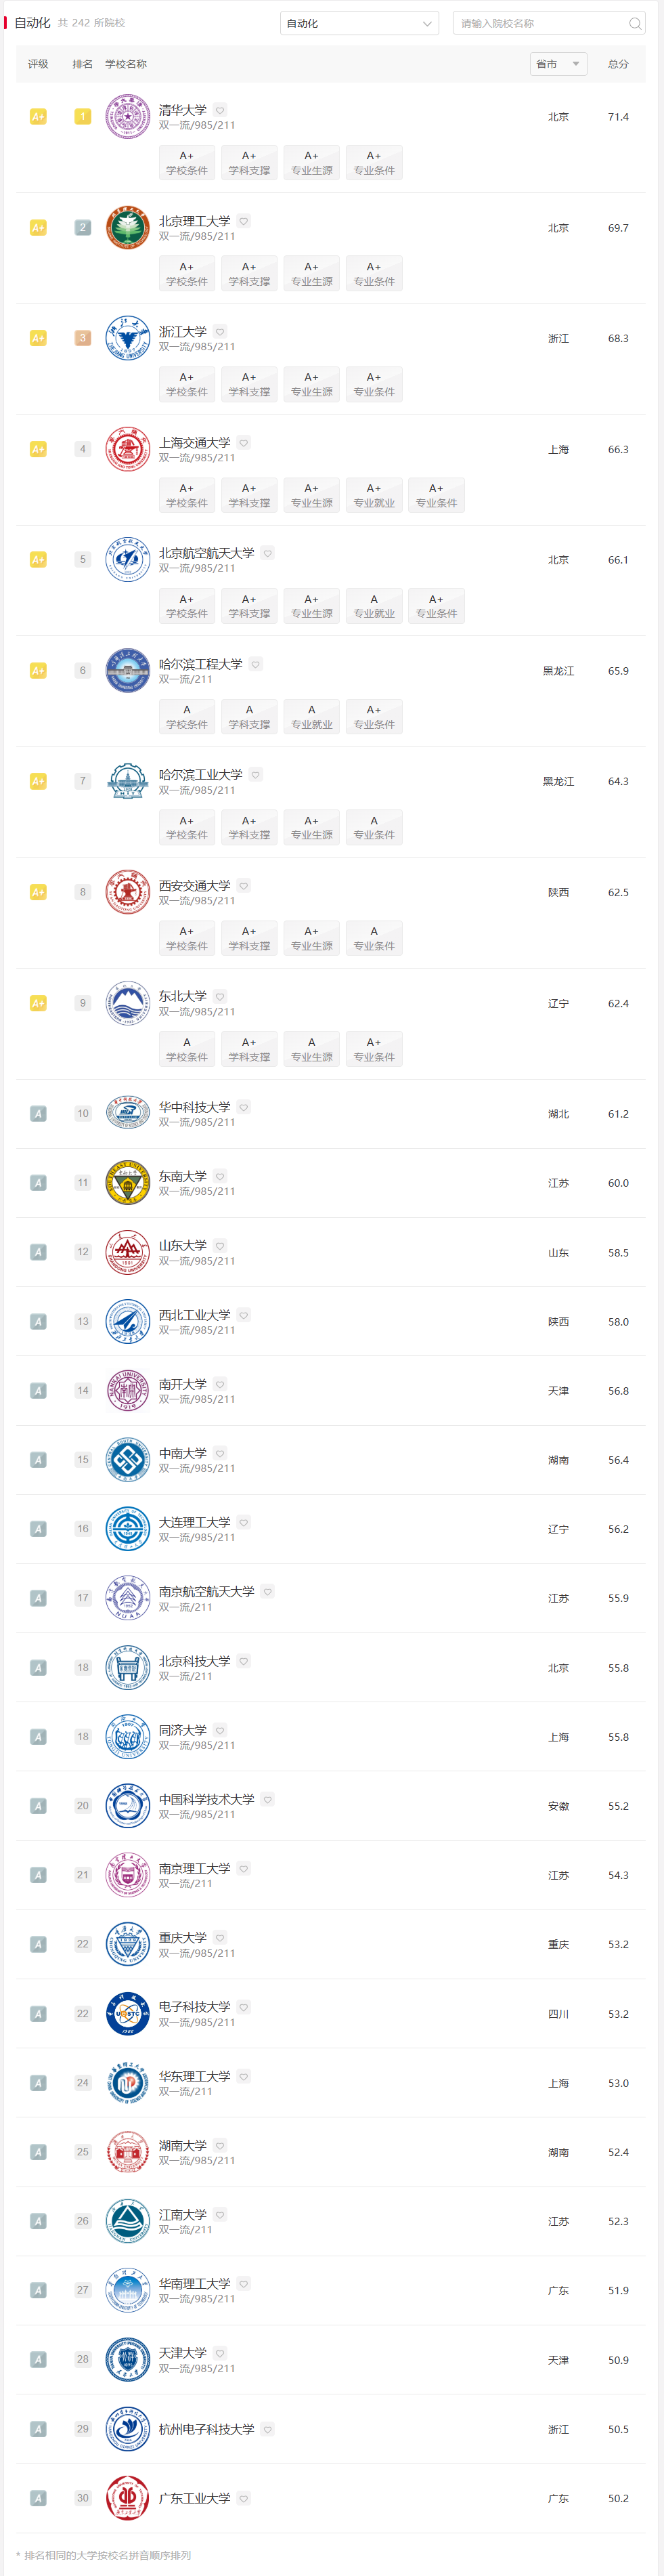
Task: Toggle favorite heart next to 清华大学
Action: (220, 110)
